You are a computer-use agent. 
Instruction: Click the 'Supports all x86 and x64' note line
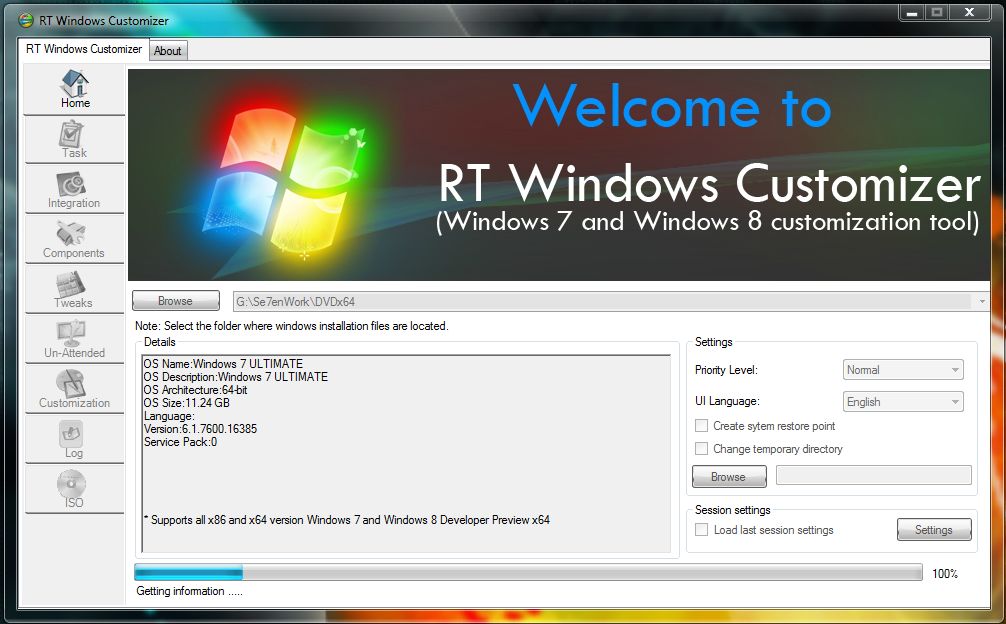346,520
